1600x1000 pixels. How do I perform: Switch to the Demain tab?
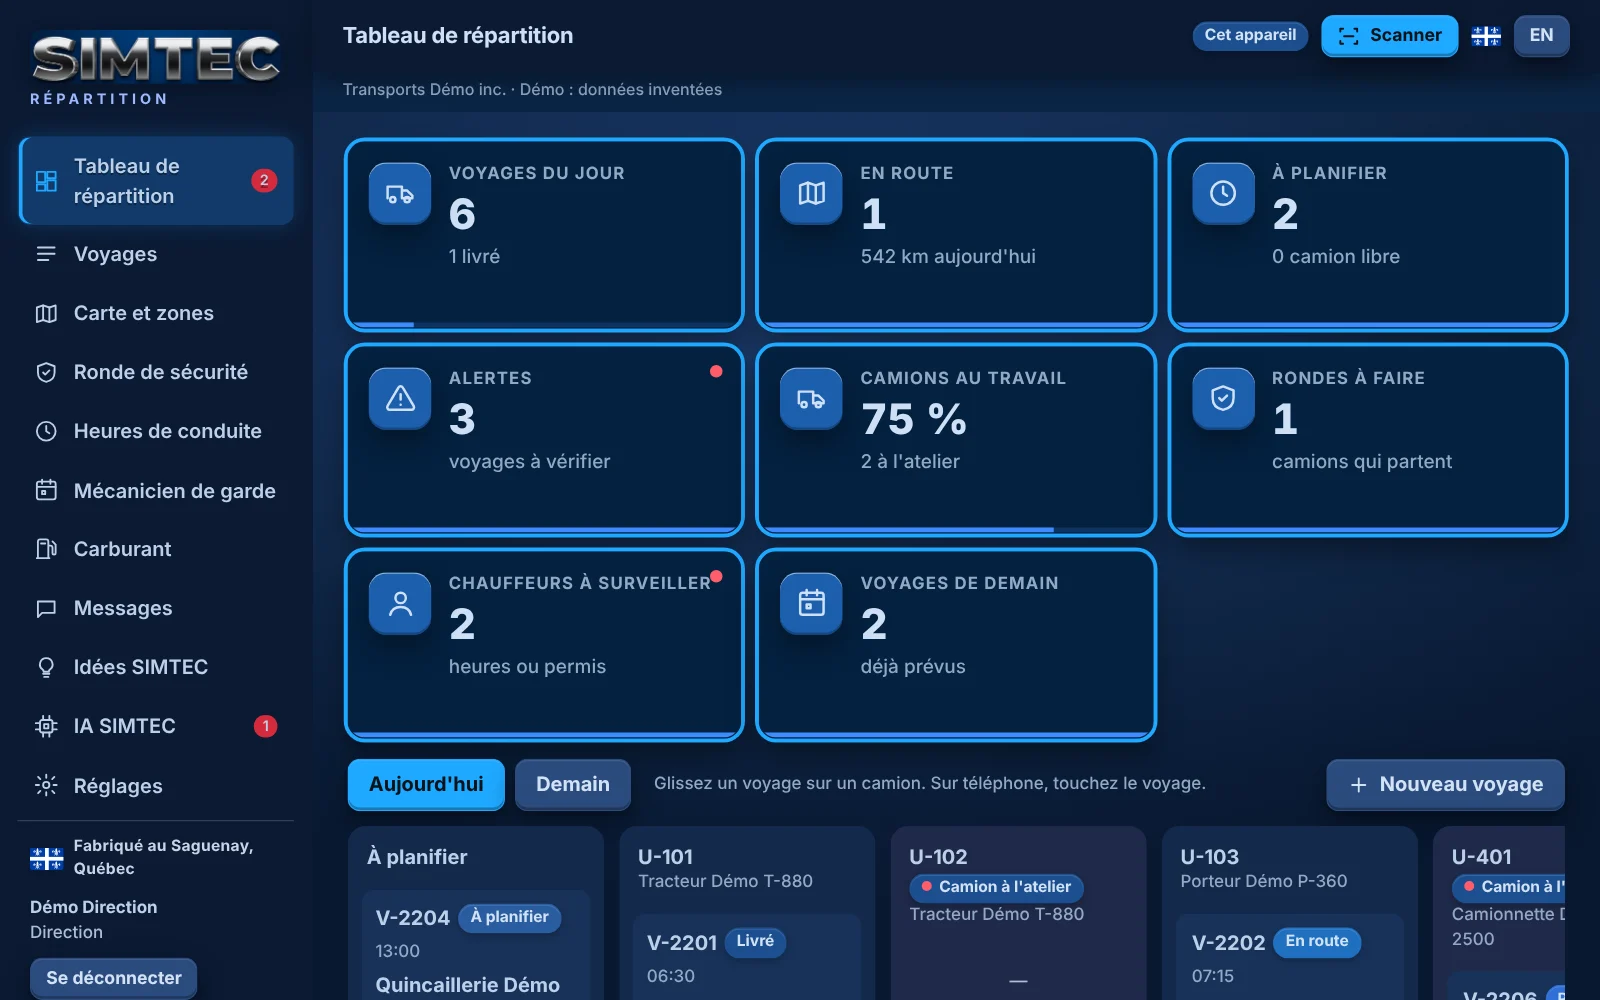573,784
